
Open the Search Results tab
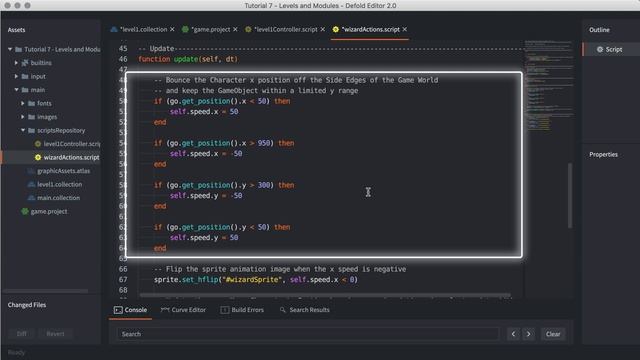point(304,310)
